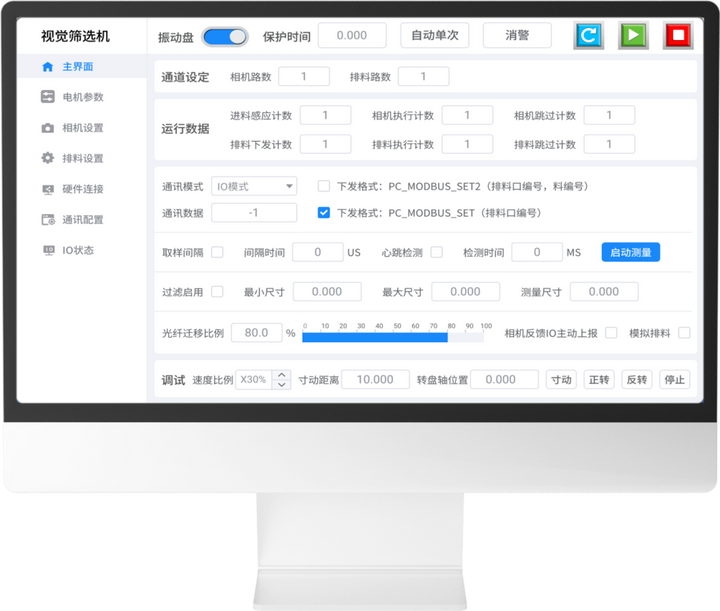
Task: Click the 最小尺寸 input field
Action: pyautogui.click(x=327, y=291)
